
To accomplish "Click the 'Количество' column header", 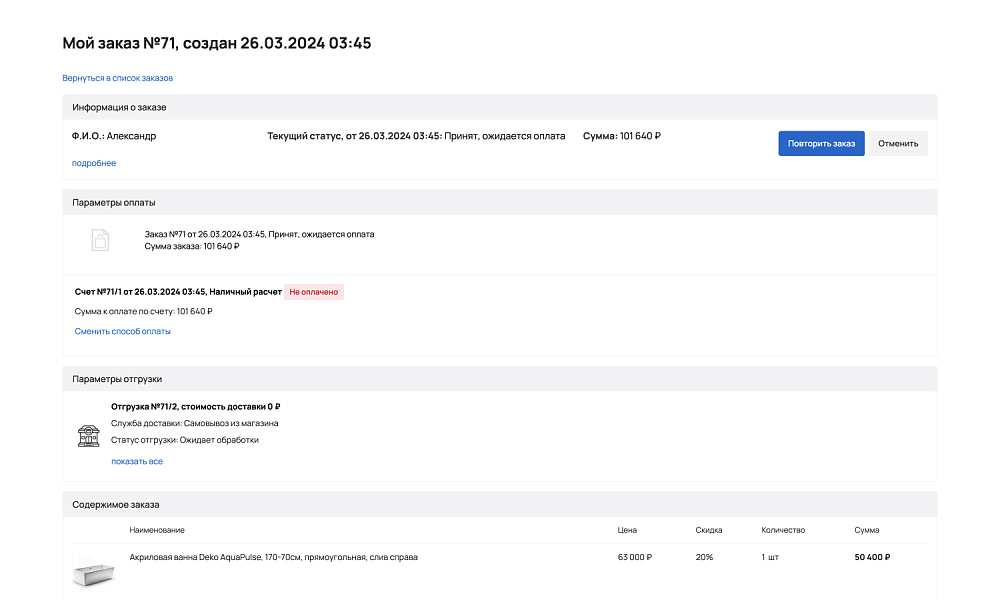I will pos(782,530).
